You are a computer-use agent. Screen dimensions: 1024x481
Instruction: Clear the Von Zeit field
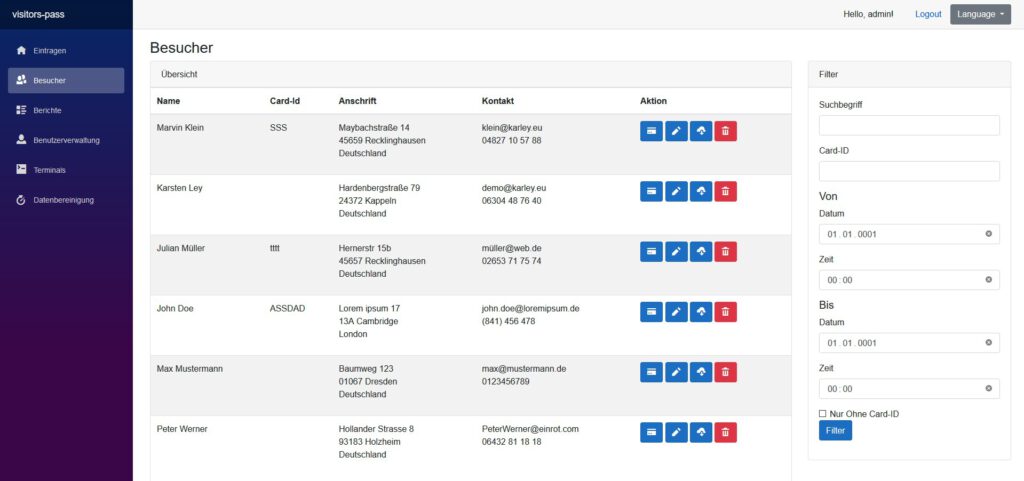pos(988,279)
